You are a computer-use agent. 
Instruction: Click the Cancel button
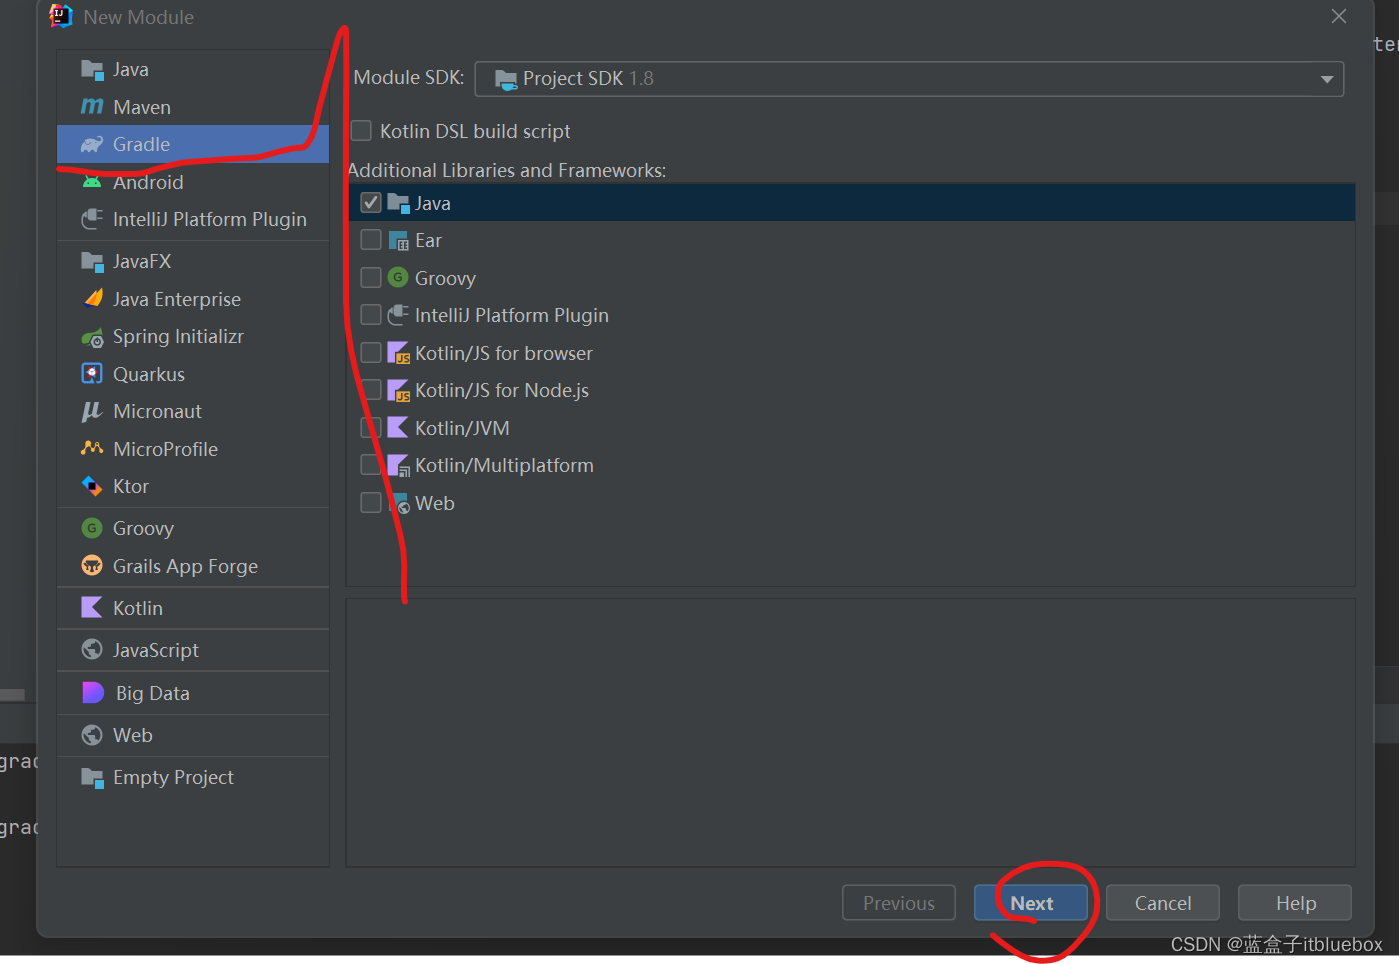(x=1163, y=903)
